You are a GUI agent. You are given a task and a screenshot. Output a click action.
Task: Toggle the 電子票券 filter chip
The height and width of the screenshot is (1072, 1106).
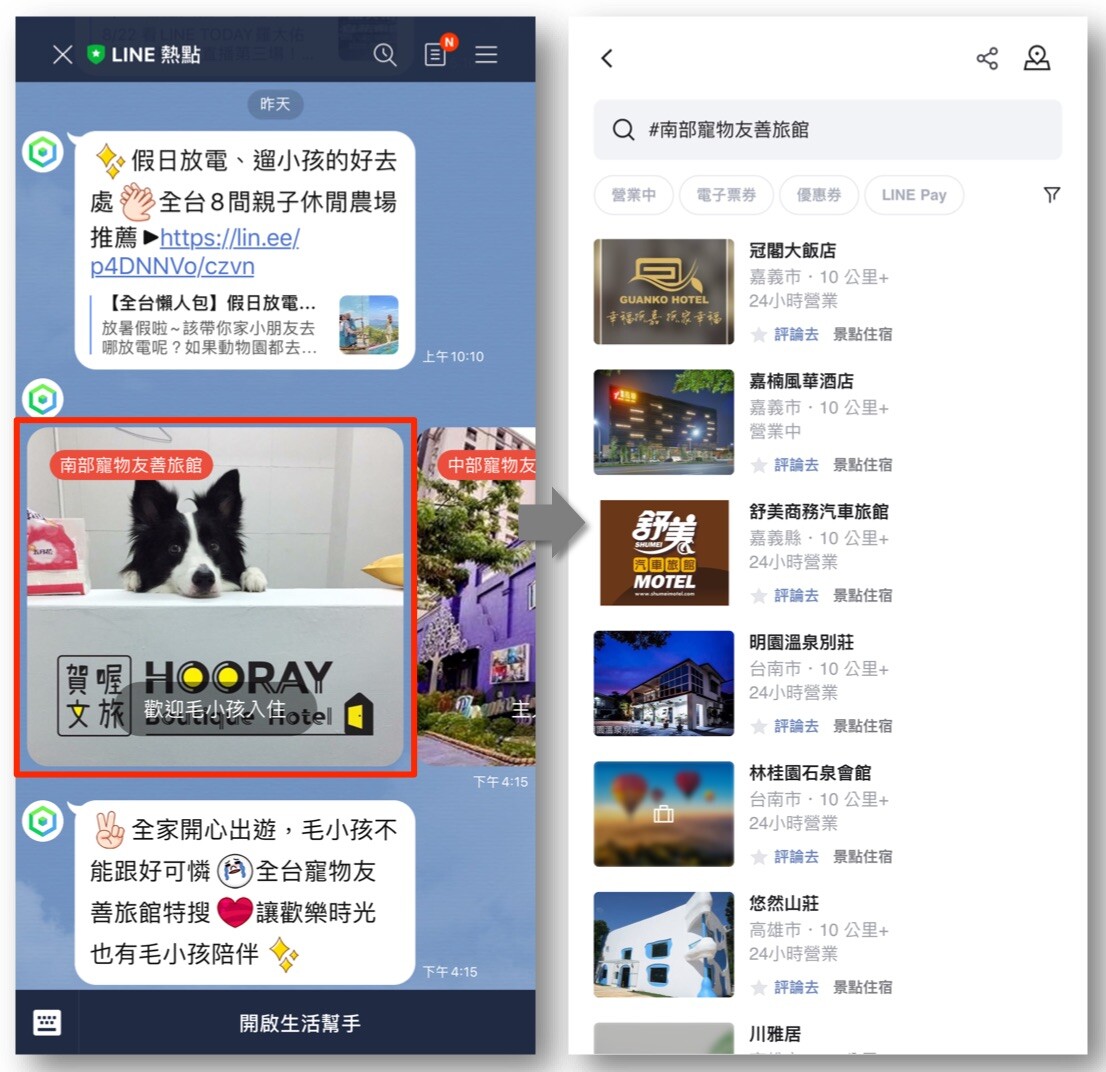coord(726,195)
